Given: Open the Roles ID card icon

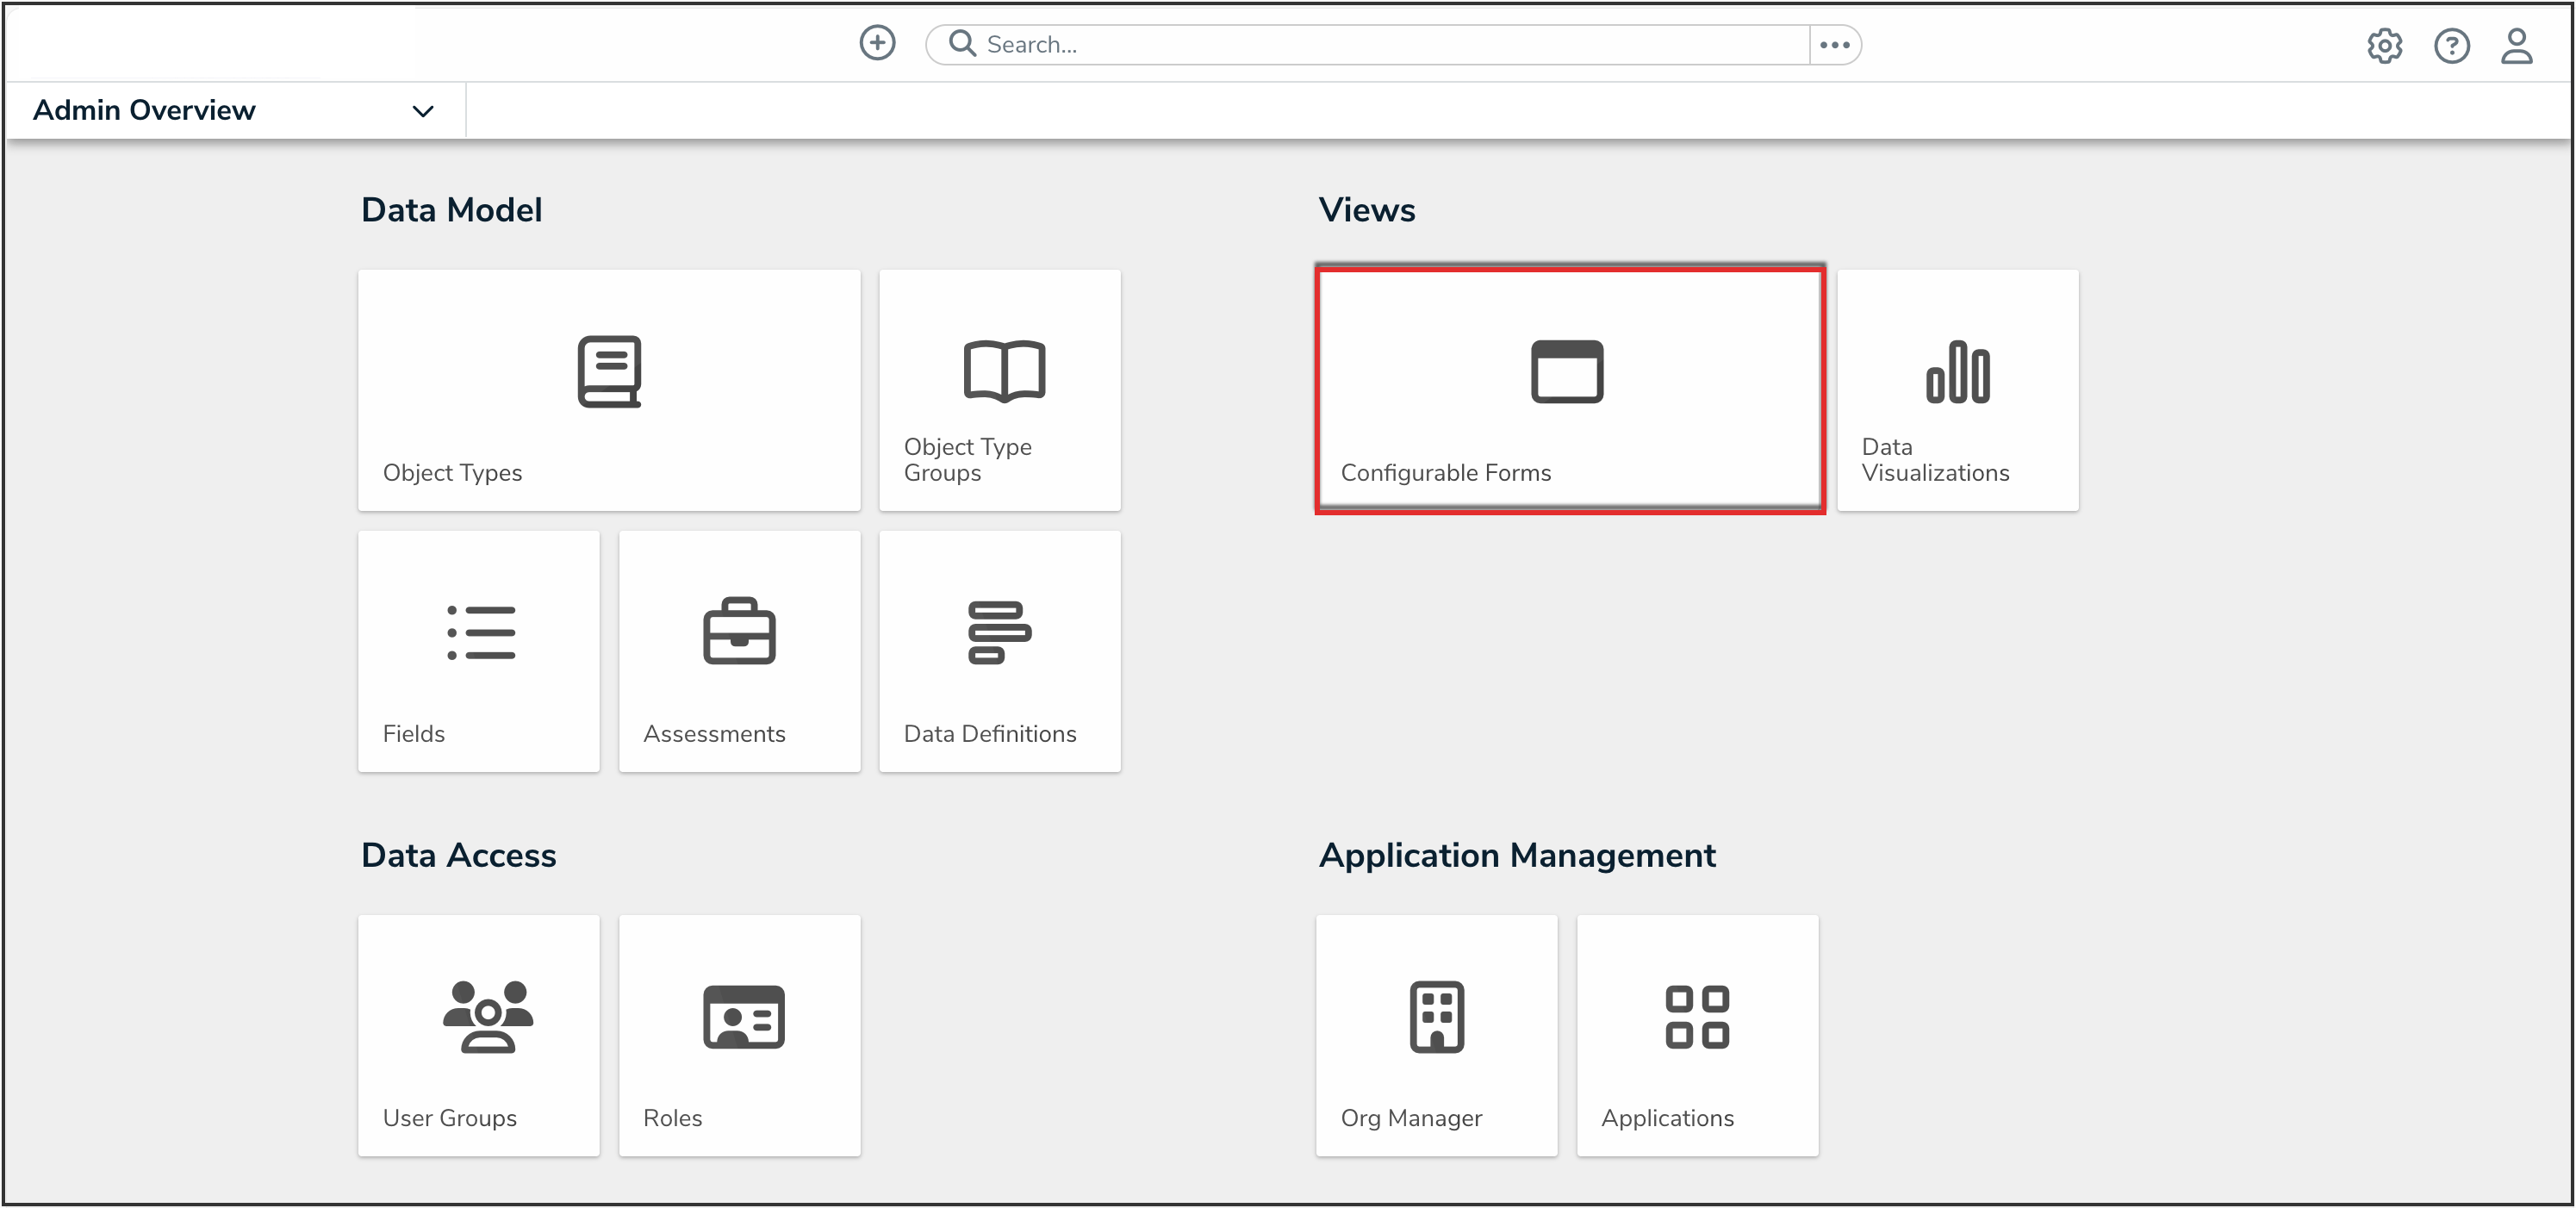Looking at the screenshot, I should [x=743, y=1017].
